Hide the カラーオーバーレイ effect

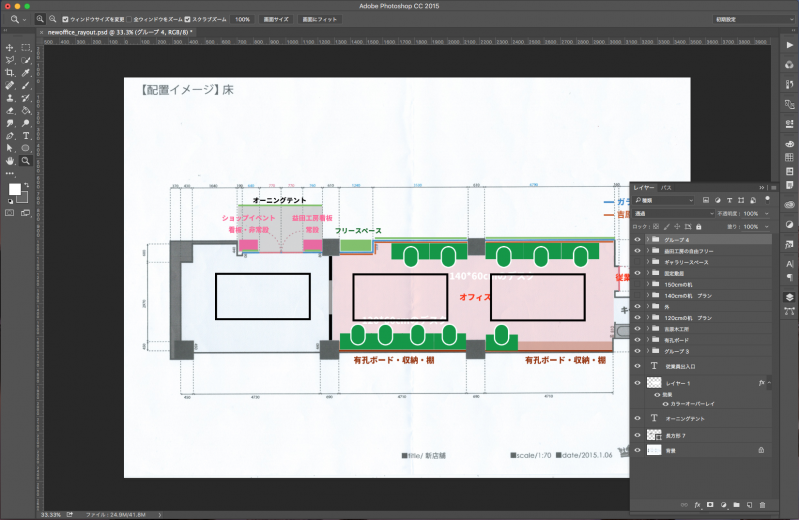point(665,404)
